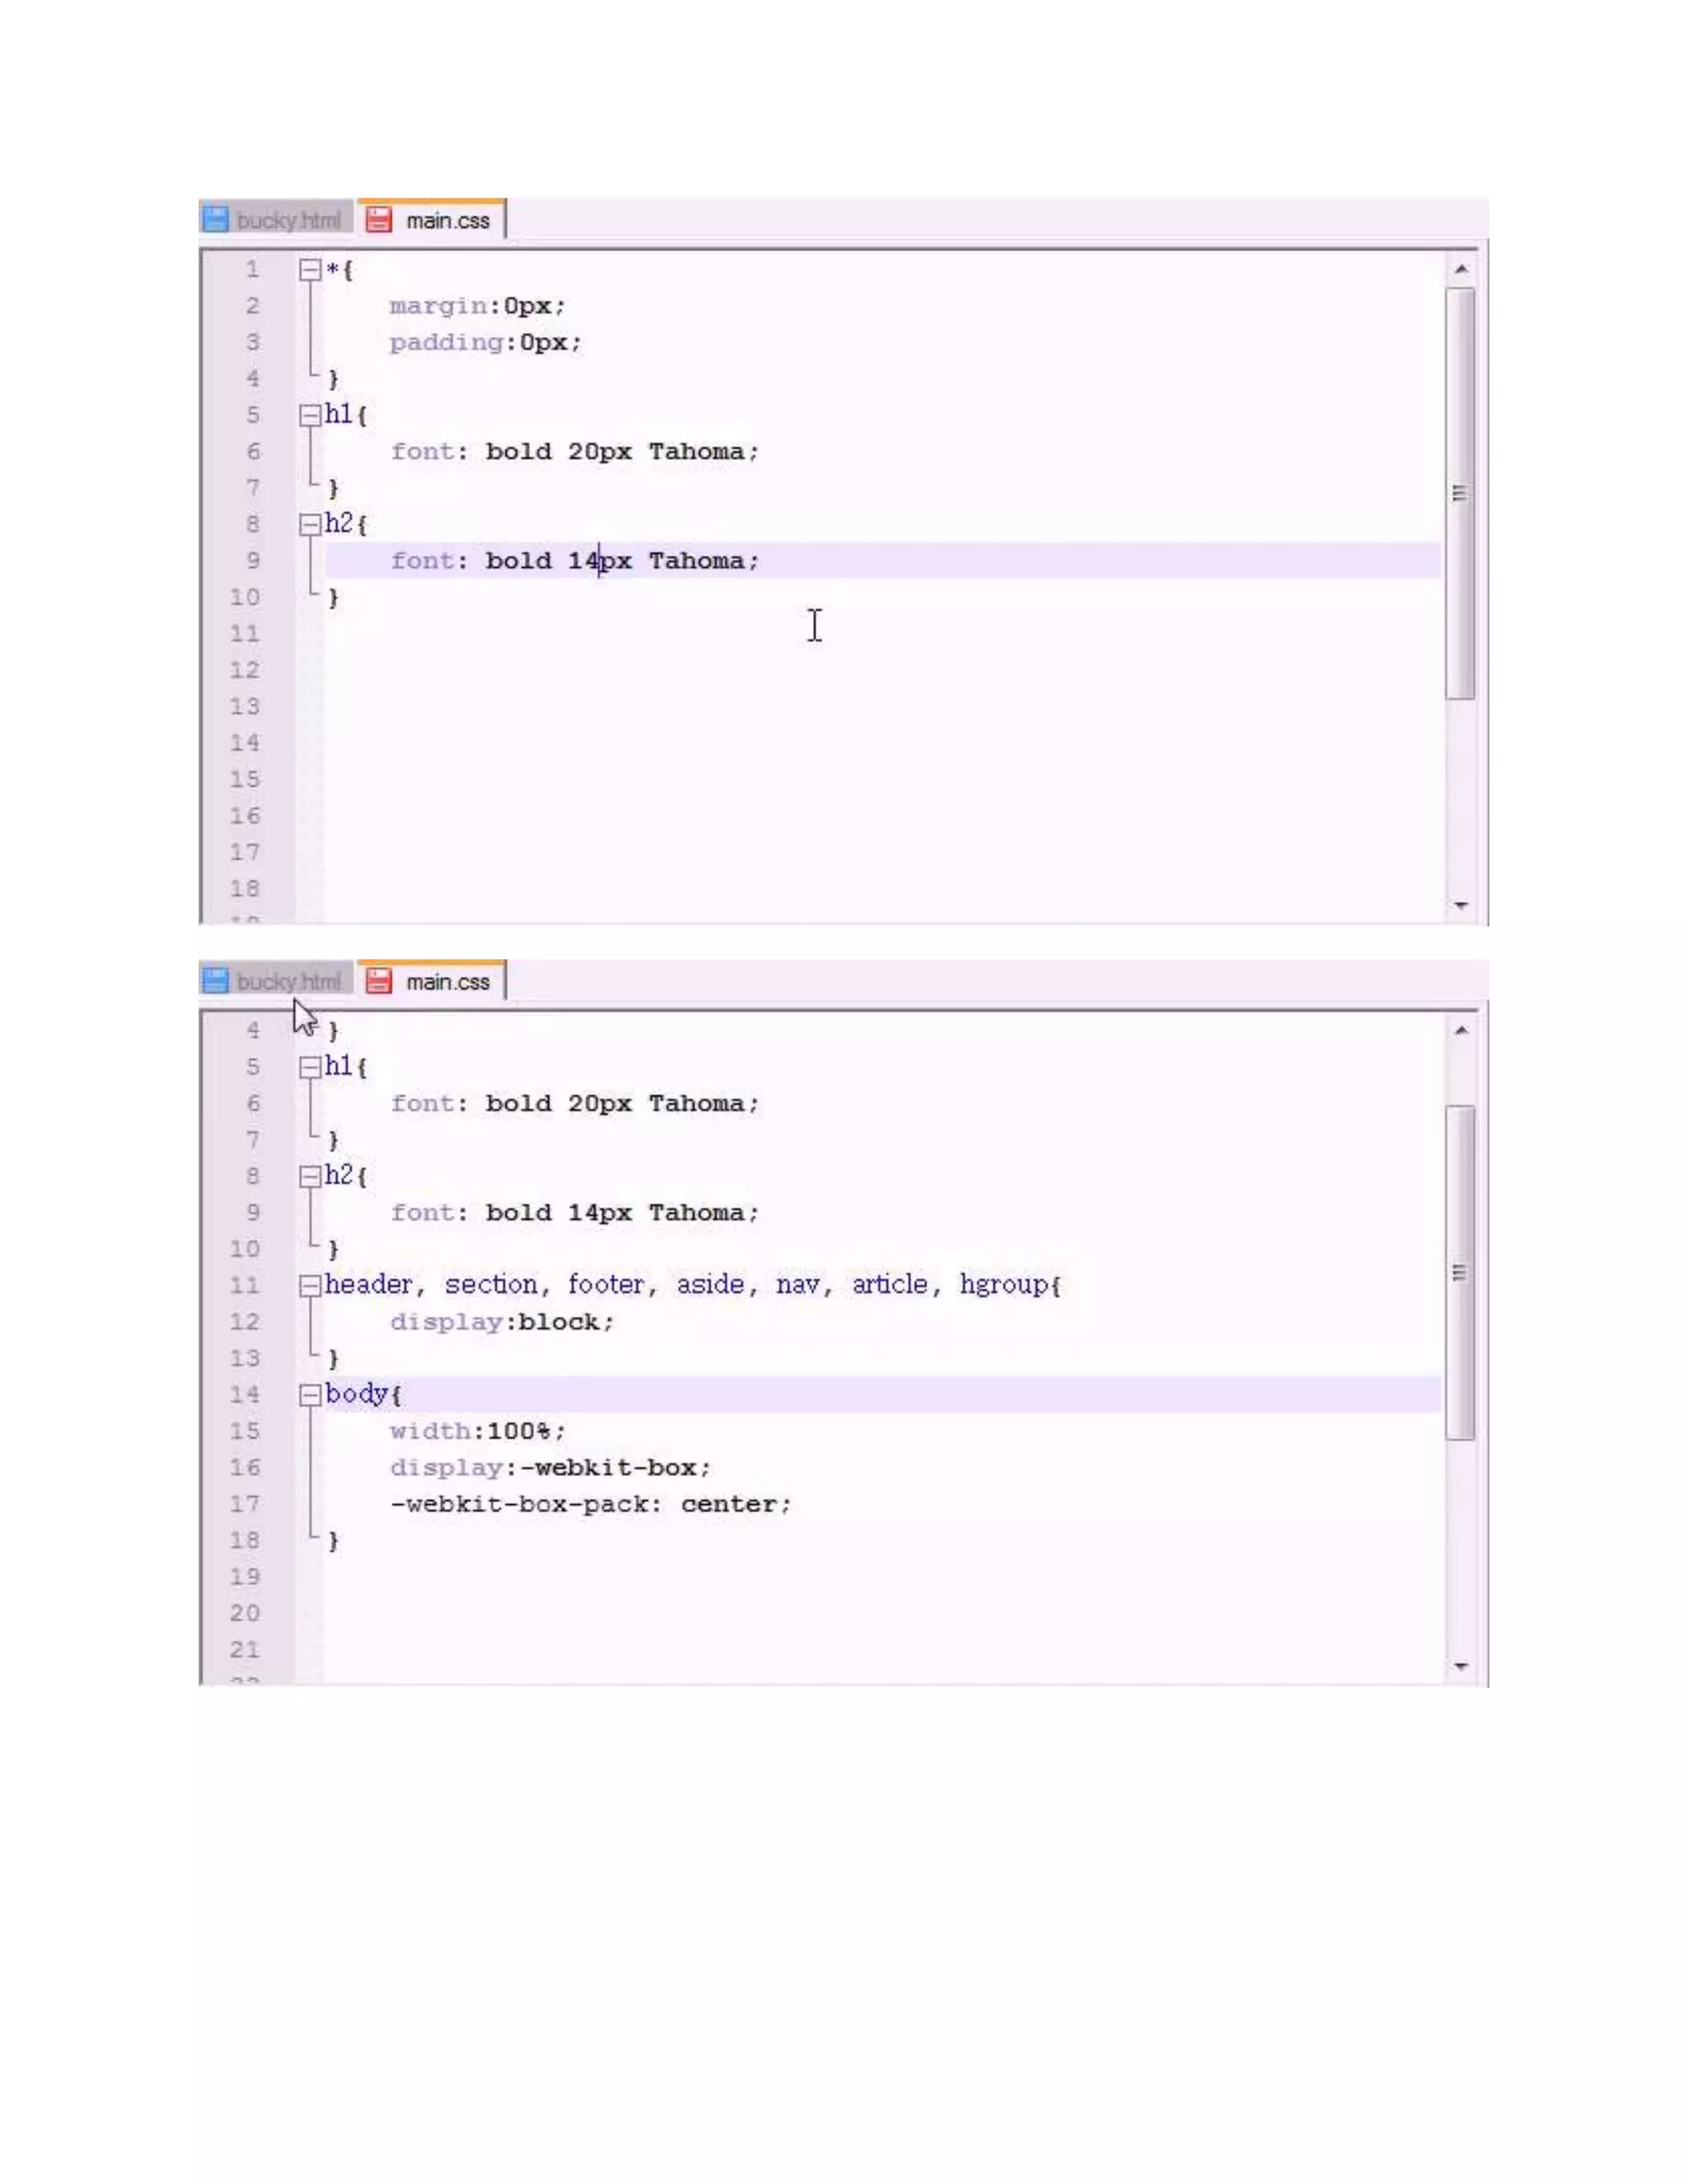
Task: Click the 'article' selector word on line 11
Action: pyautogui.click(x=890, y=1284)
